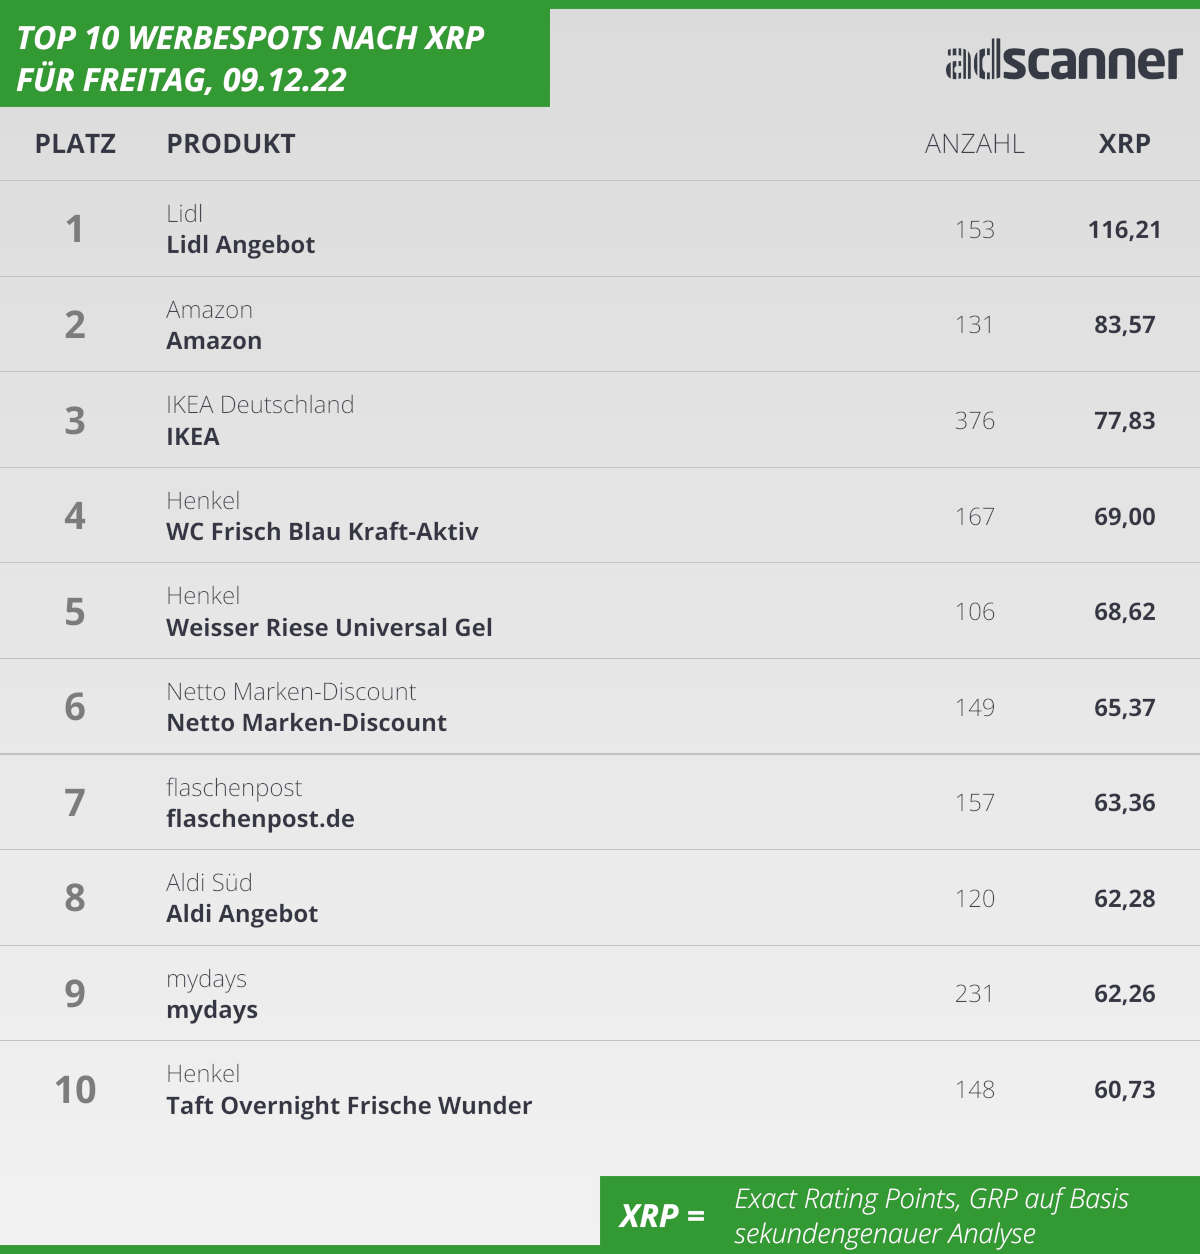Select rank number 10
Screen dimensions: 1200x1254
coord(75,1090)
